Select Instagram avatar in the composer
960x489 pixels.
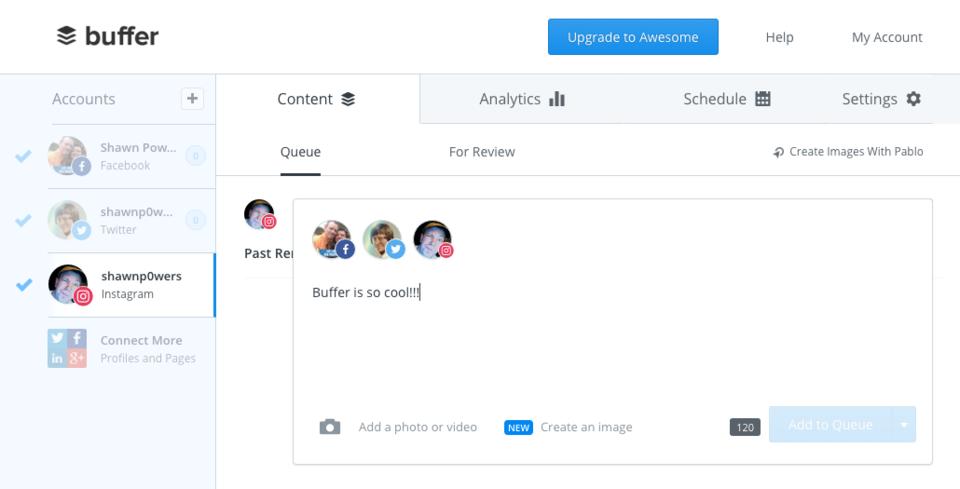pos(433,240)
